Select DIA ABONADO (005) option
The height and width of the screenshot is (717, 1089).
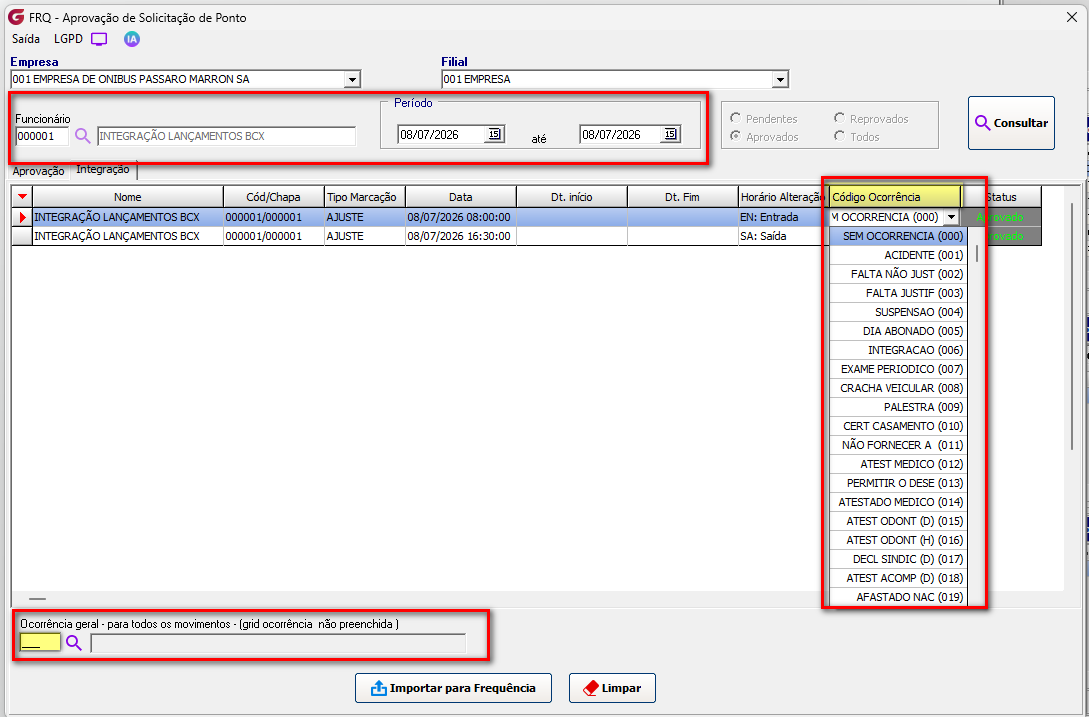[x=898, y=331]
